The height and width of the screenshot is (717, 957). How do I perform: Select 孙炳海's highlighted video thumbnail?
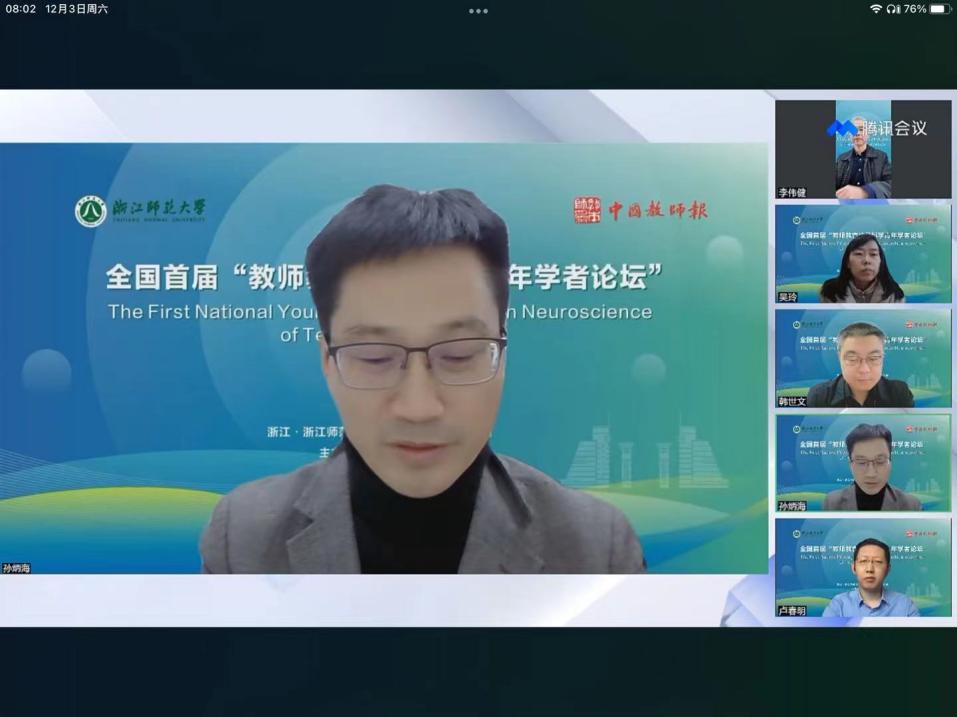click(x=863, y=462)
